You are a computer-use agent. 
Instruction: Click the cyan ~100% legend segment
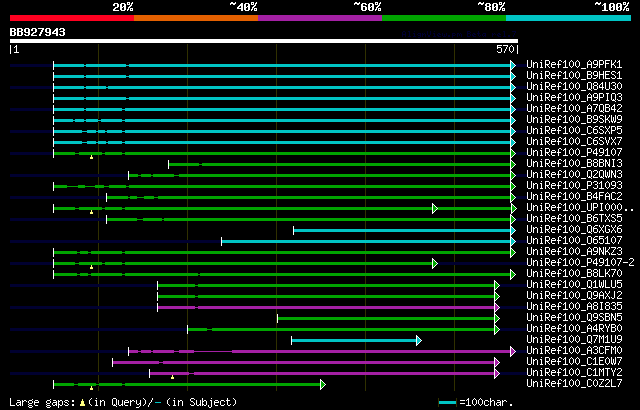[568, 18]
